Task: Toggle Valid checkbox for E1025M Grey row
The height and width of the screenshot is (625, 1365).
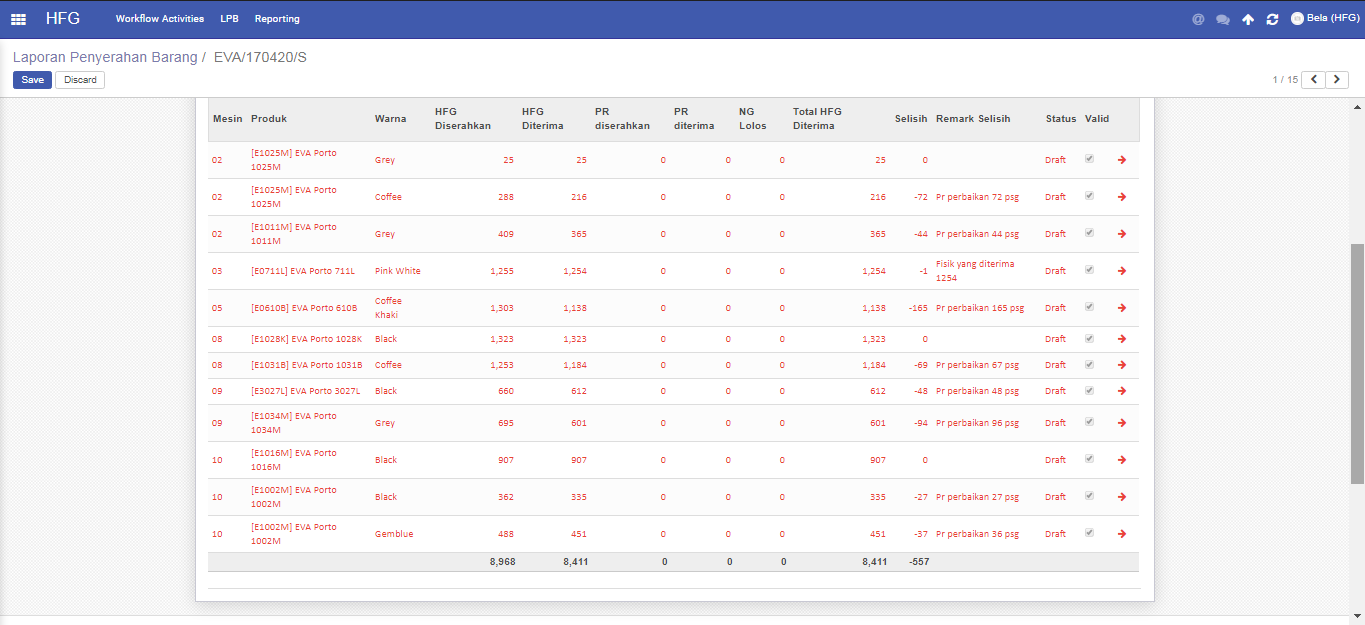Action: [1089, 159]
